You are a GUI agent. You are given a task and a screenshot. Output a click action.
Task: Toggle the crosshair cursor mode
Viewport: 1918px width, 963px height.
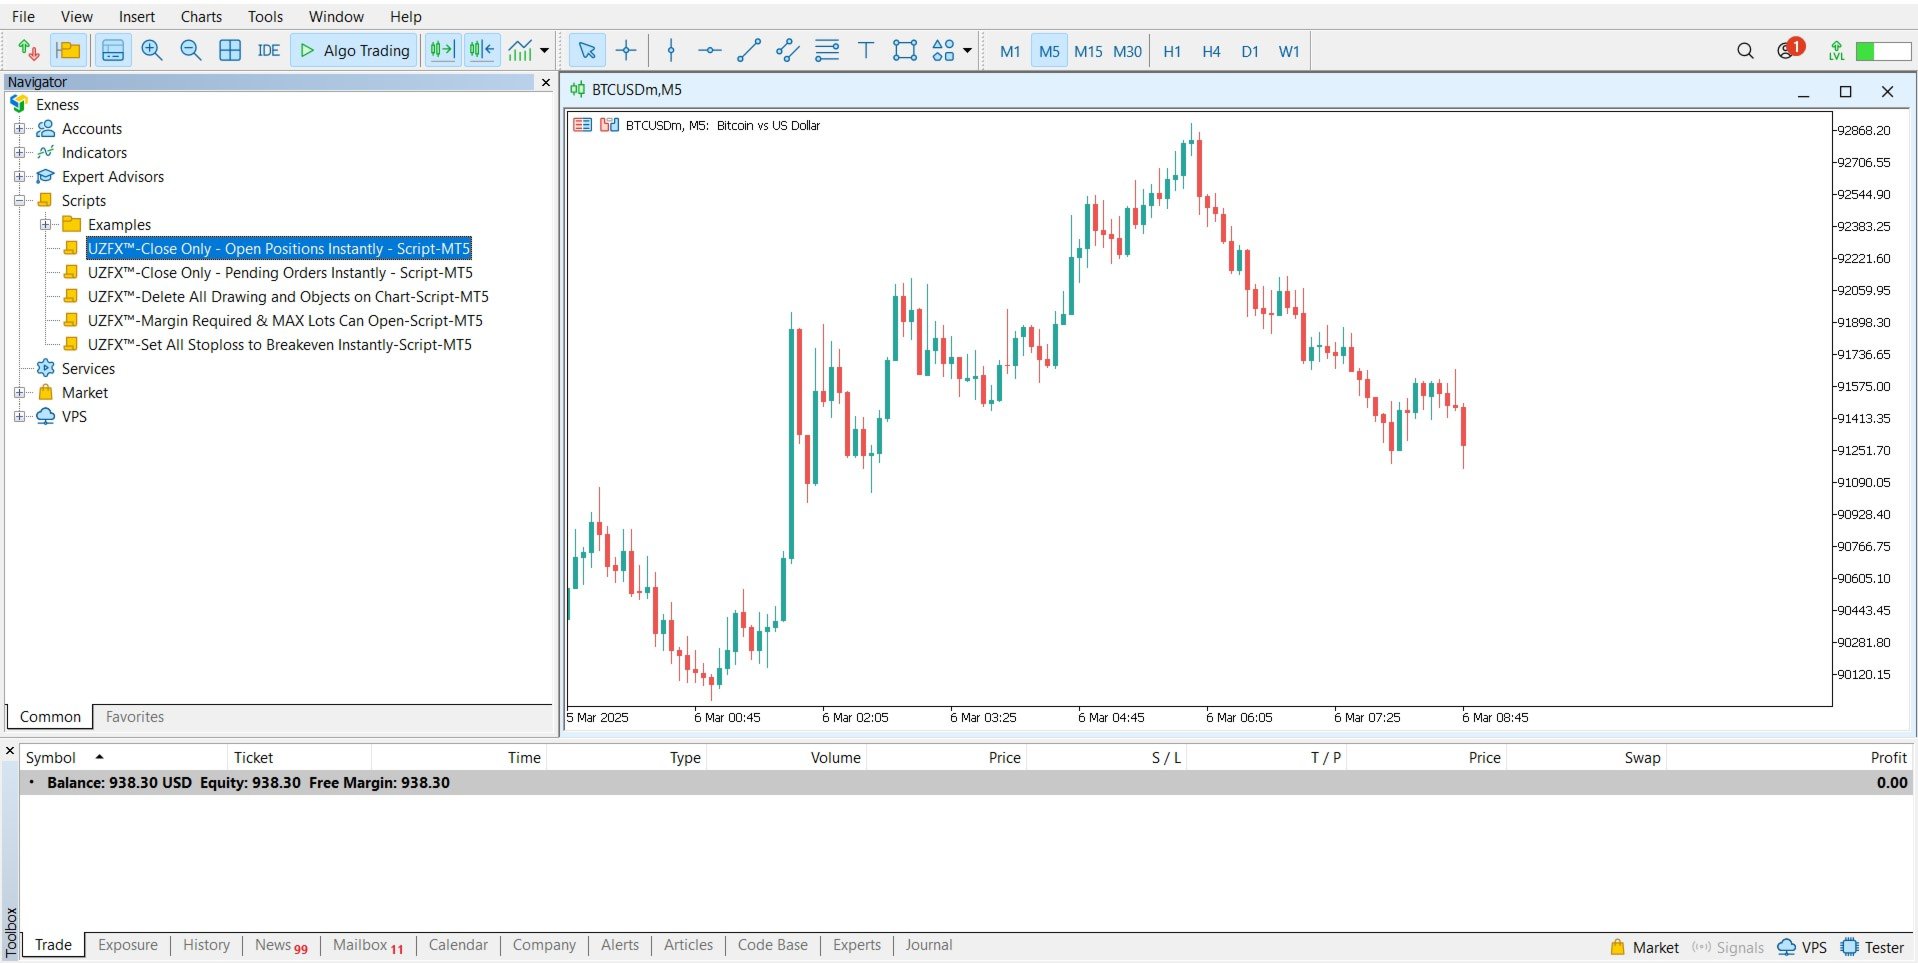tap(626, 50)
